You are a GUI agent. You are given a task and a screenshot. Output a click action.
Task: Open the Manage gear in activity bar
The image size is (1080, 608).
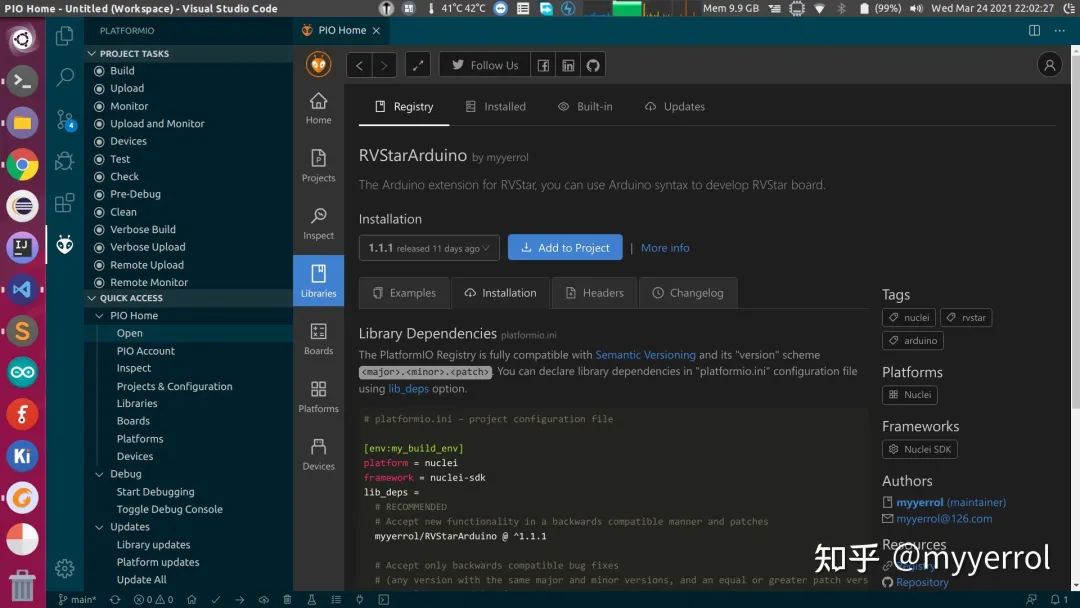pyautogui.click(x=64, y=568)
